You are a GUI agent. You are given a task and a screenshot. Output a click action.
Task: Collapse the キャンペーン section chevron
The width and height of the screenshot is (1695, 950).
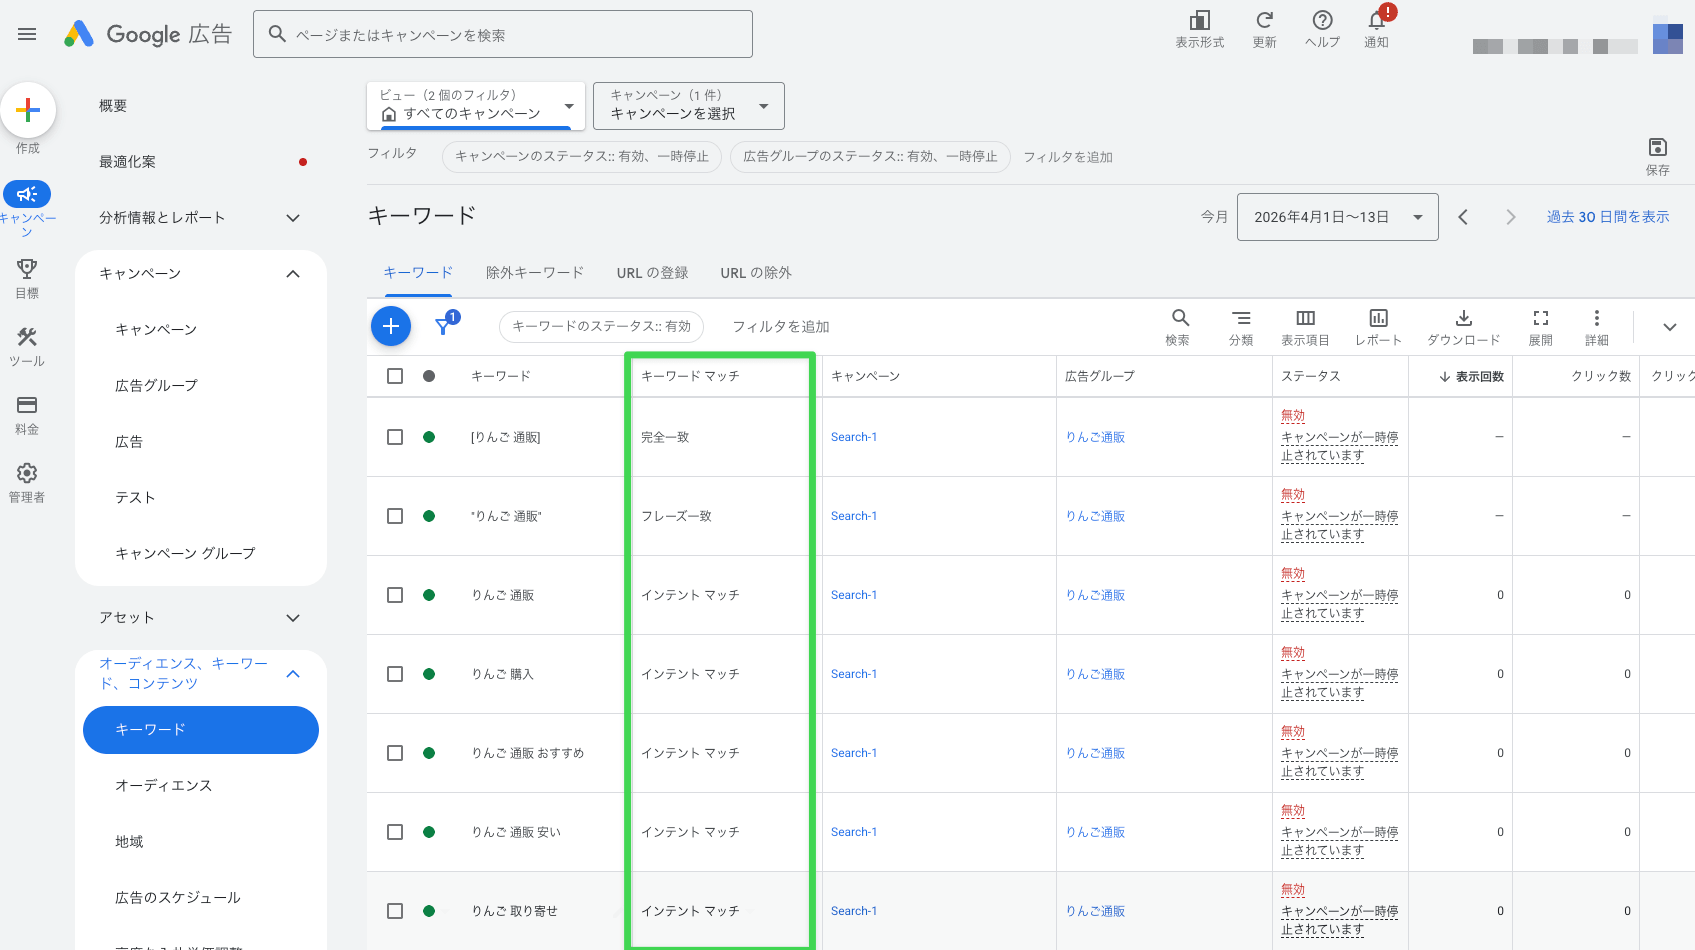(293, 273)
